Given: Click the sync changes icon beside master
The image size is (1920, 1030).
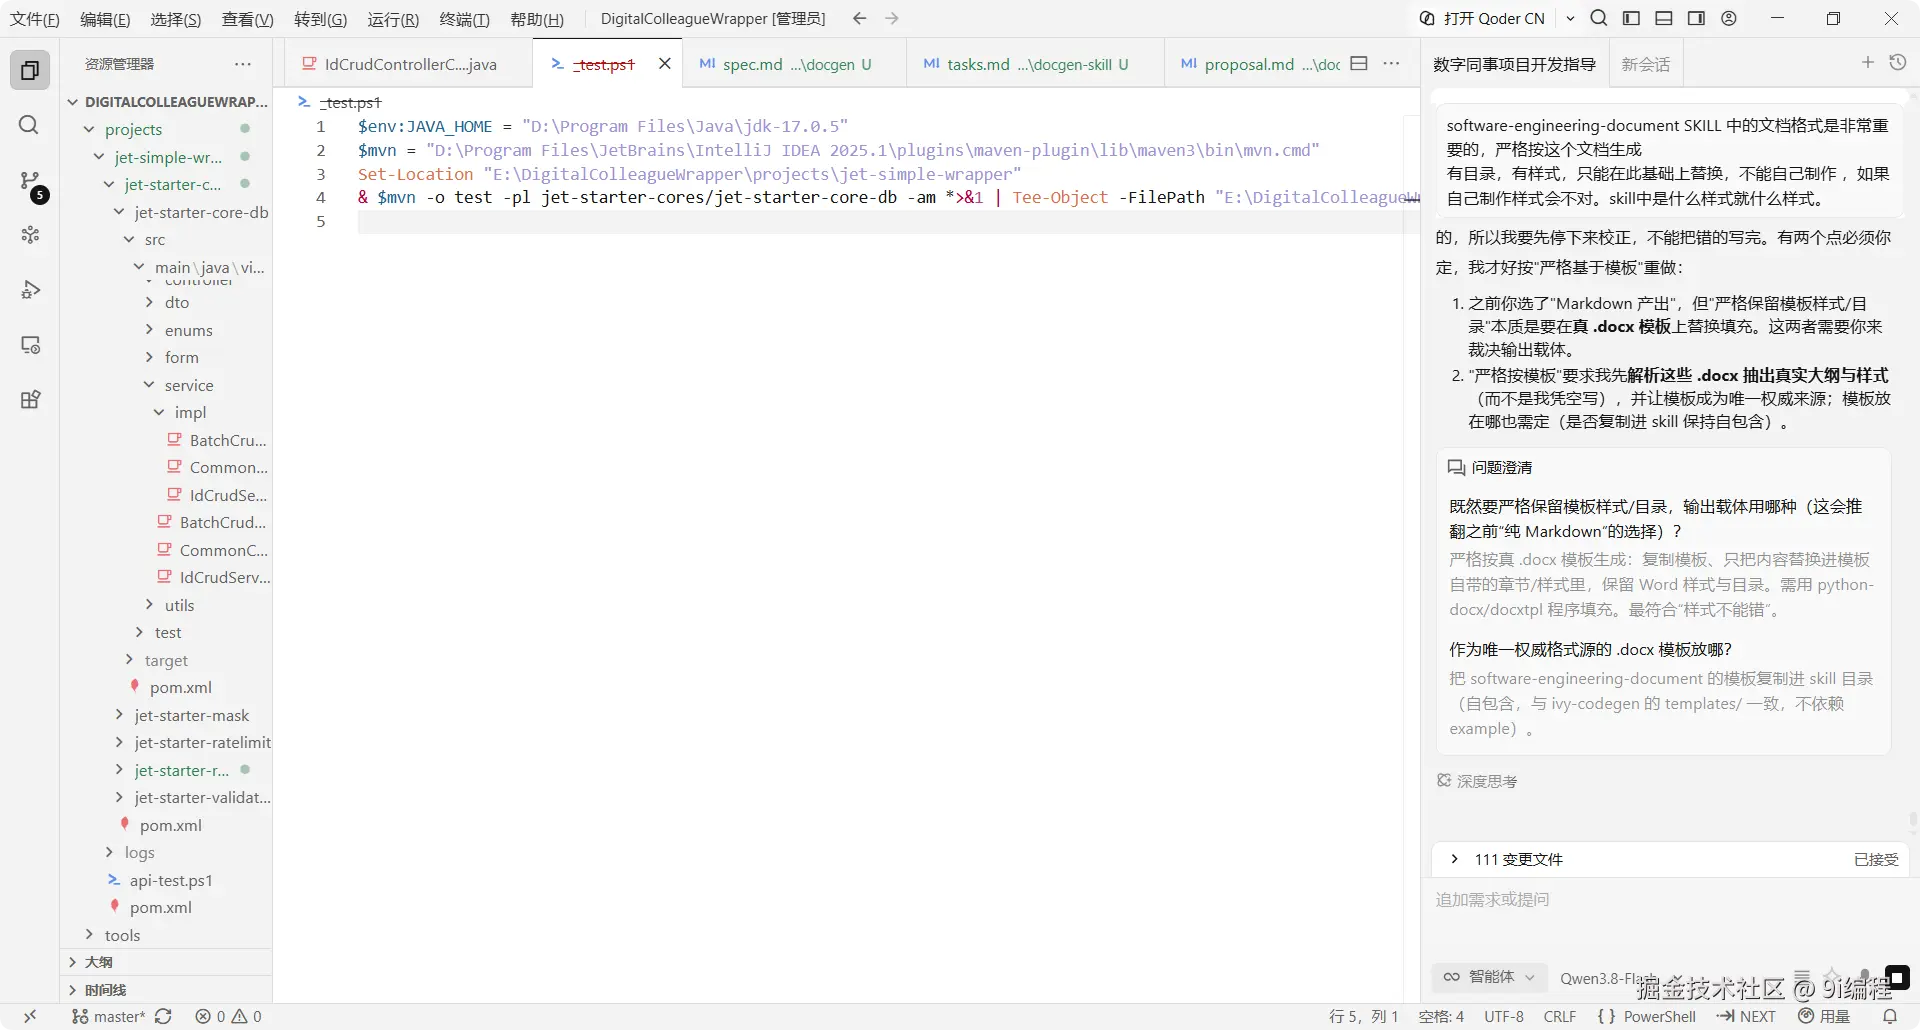Looking at the screenshot, I should pos(164,1016).
